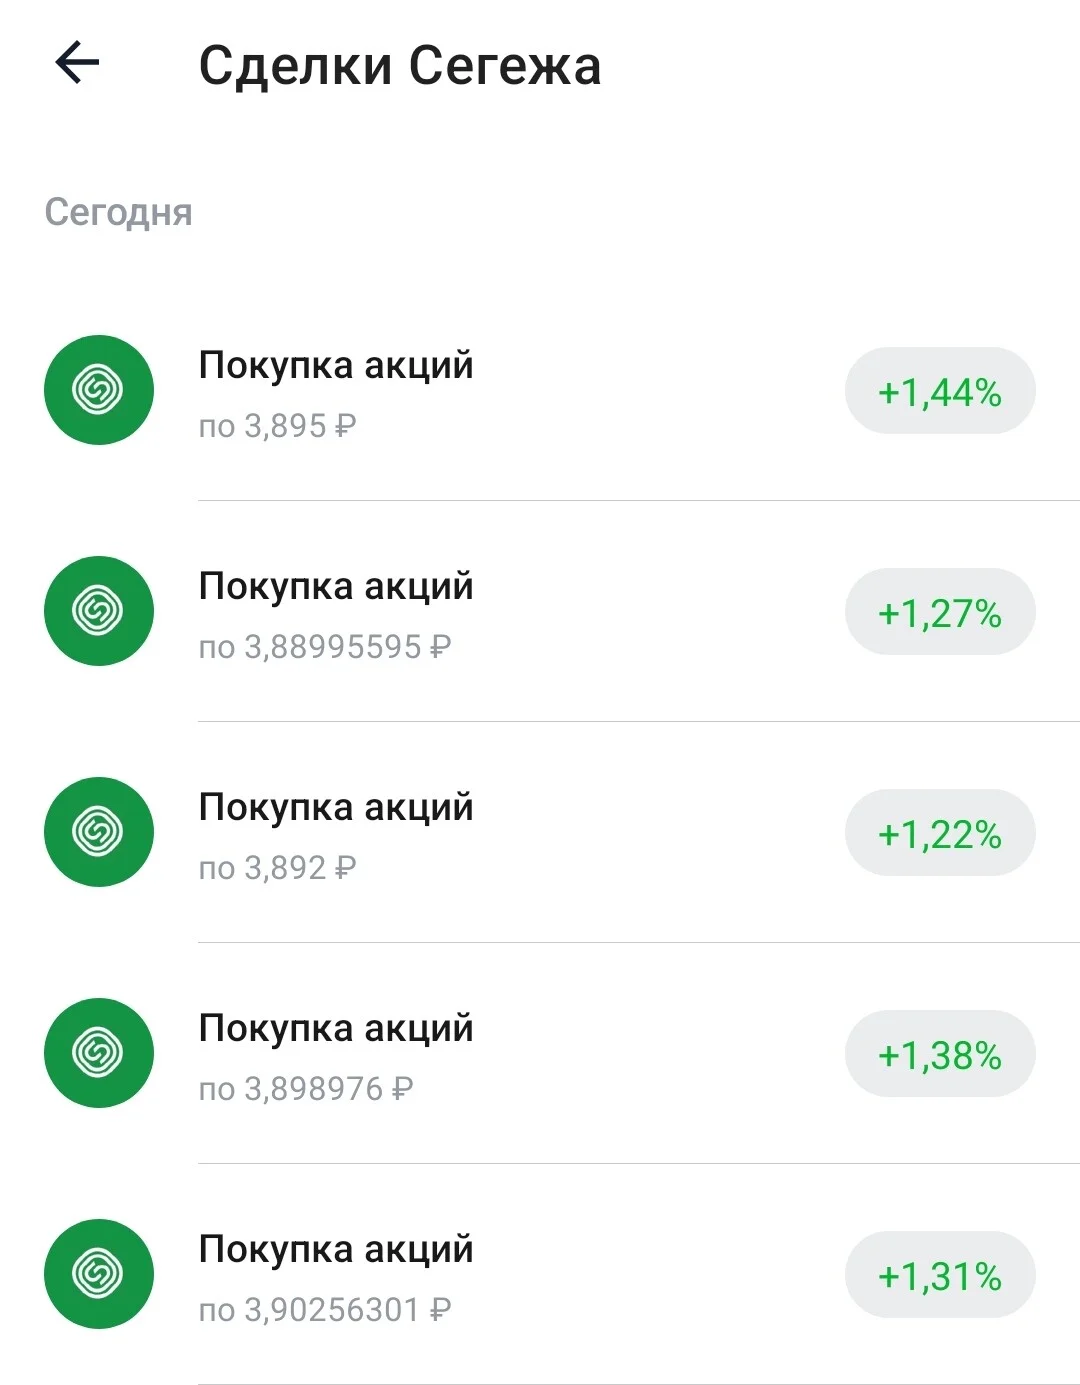Tap the last 'Покупка акций' deal title
Screen dimensions: 1080x1385
click(336, 1250)
